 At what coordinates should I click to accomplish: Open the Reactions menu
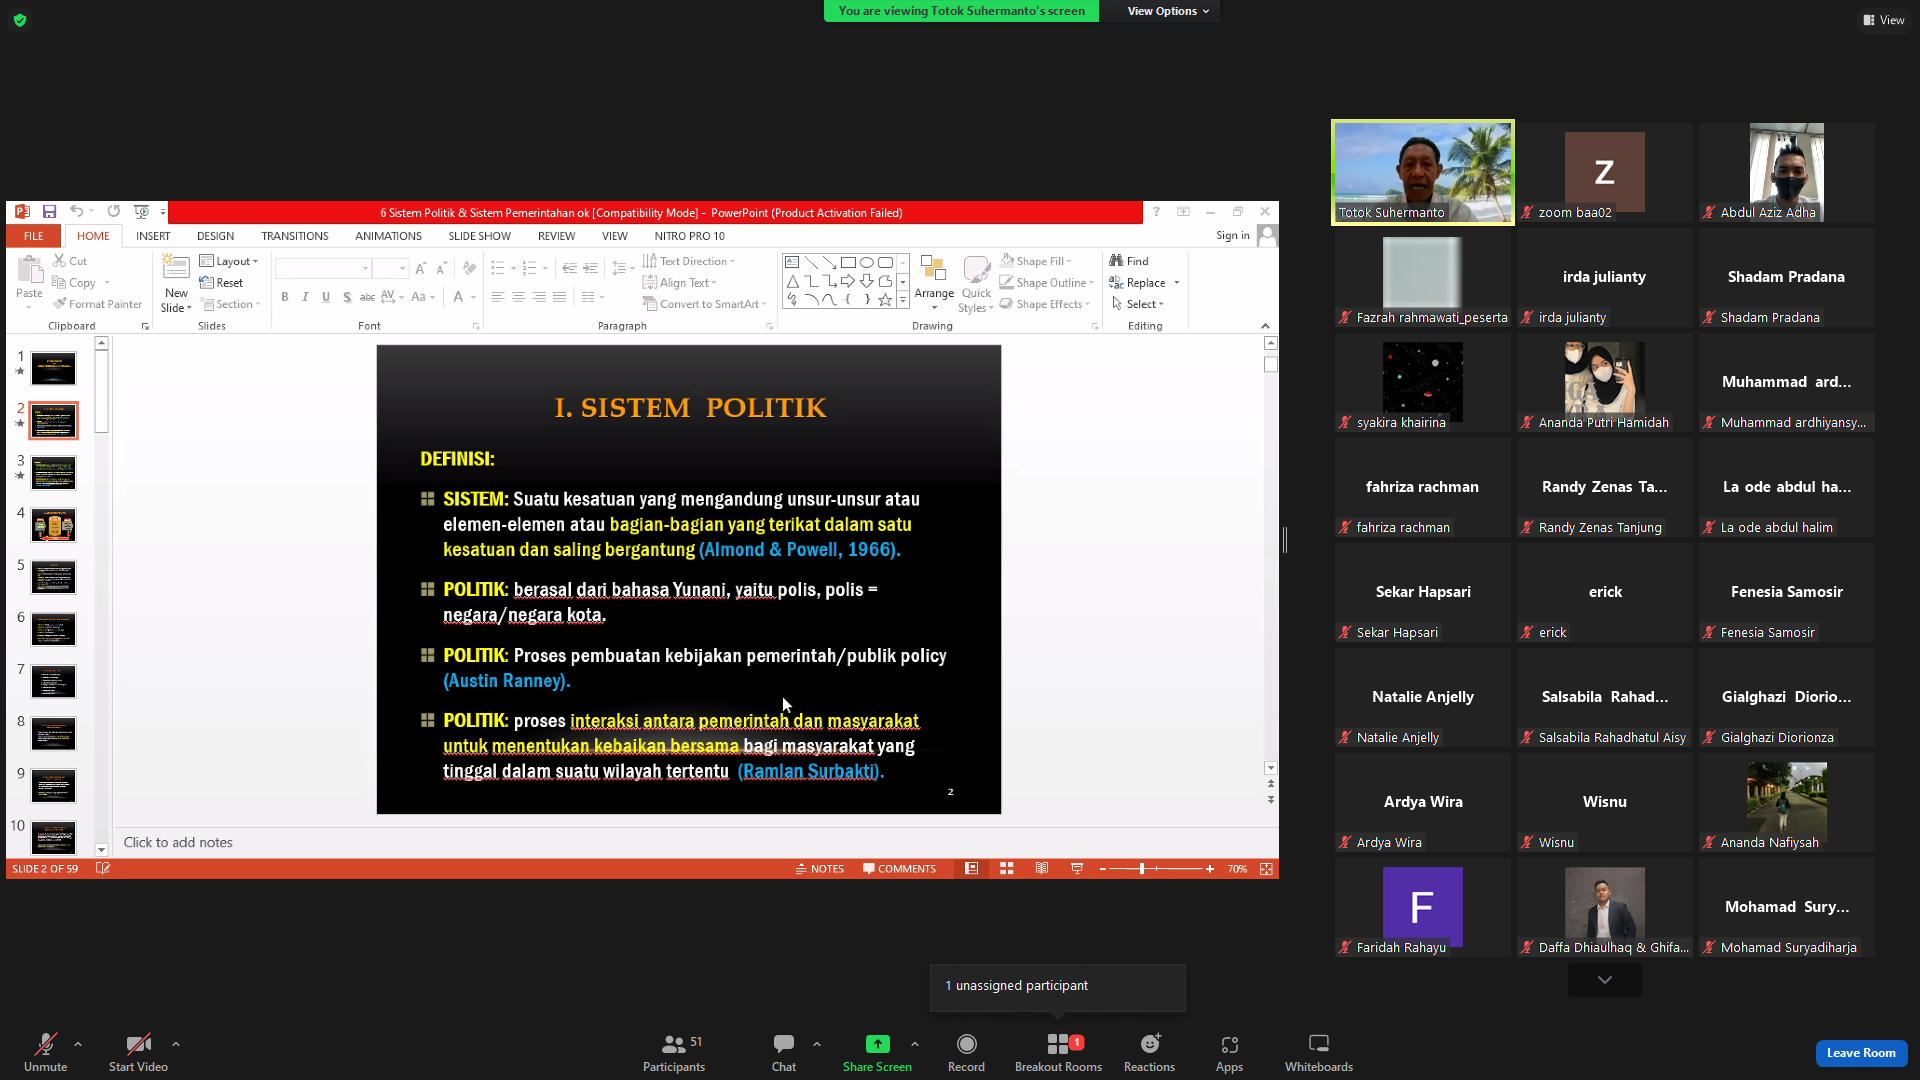tap(1149, 1053)
